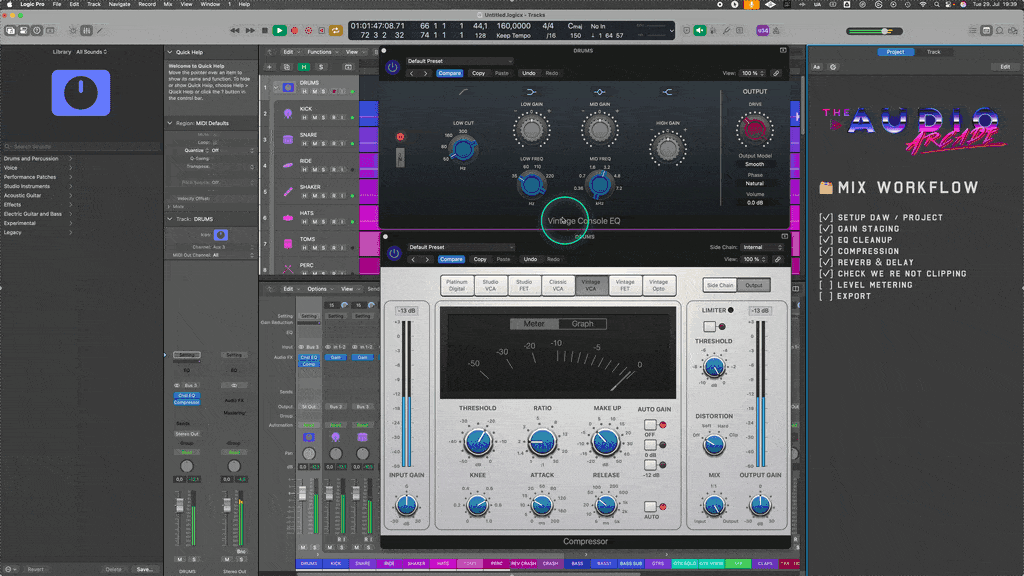This screenshot has width=1024, height=576.
Task: Bypass the Vintage Console EQ power button
Action: point(392,68)
